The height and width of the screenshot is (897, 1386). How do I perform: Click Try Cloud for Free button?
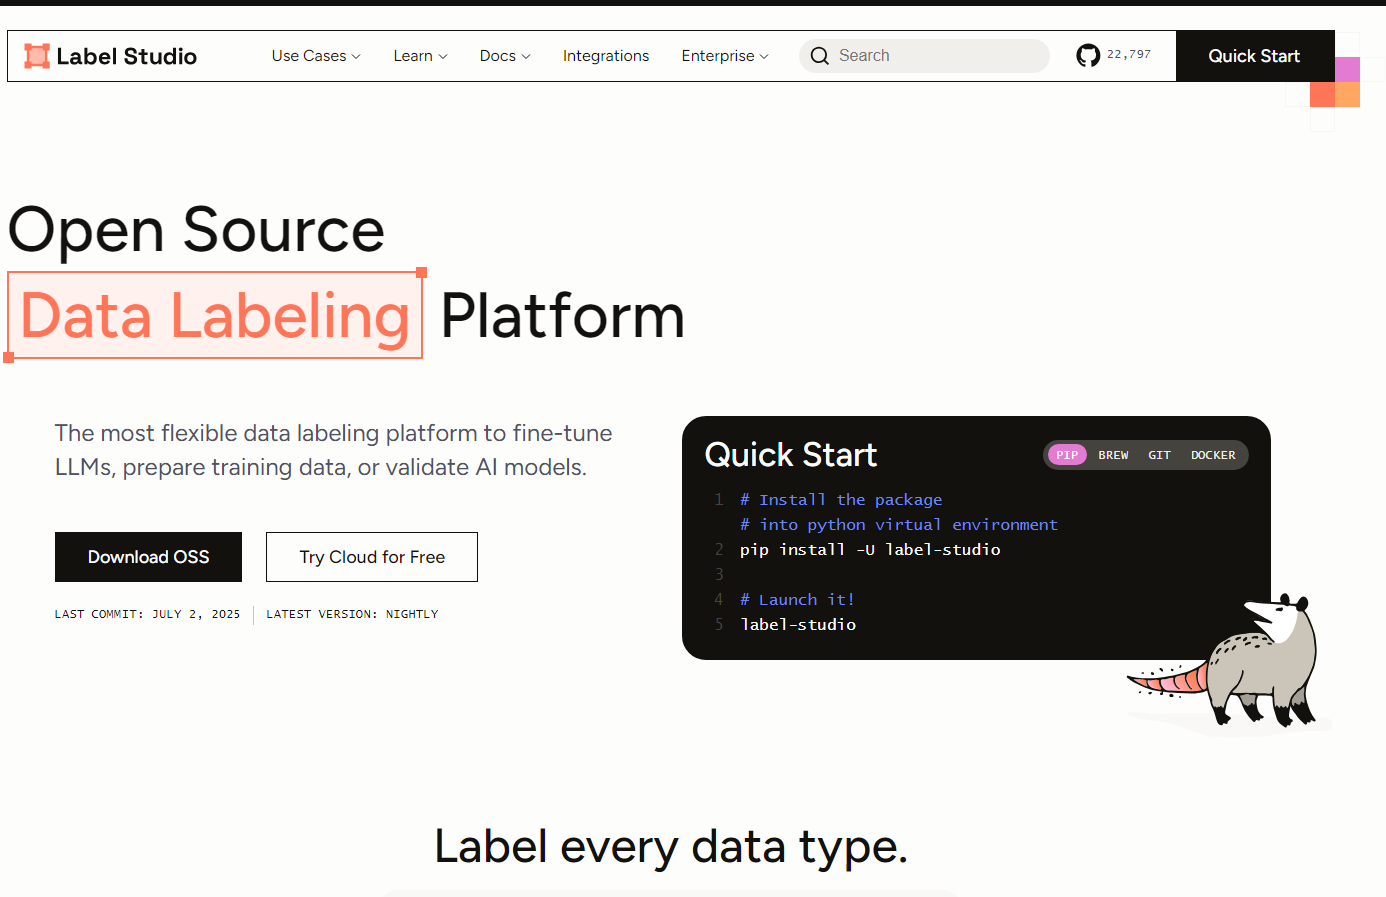(372, 557)
